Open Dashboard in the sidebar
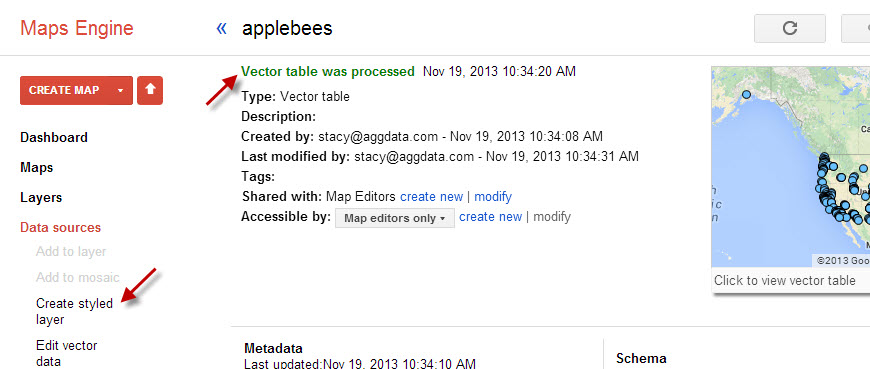The image size is (870, 369). (x=54, y=138)
